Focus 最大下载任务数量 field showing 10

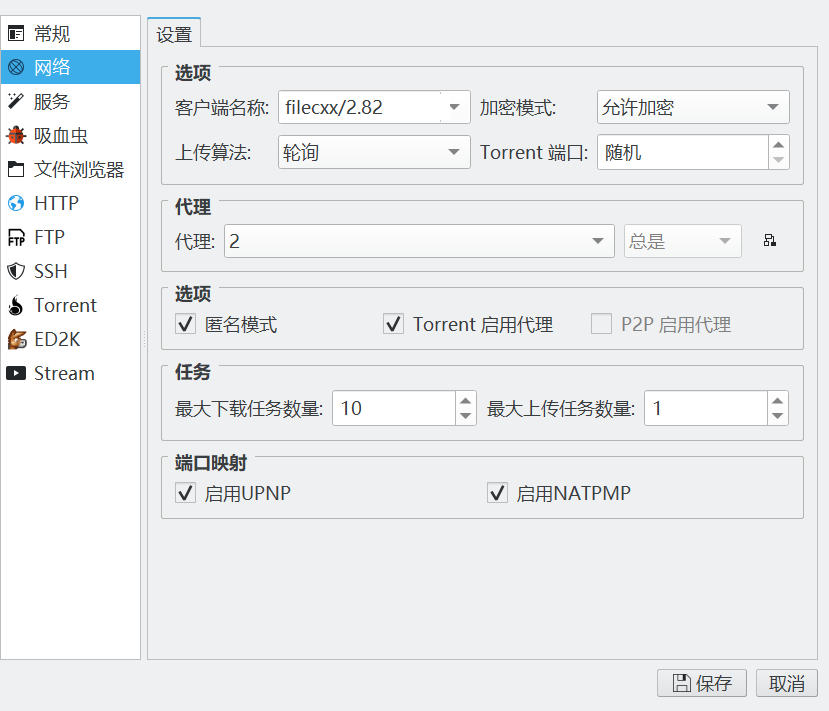click(394, 408)
